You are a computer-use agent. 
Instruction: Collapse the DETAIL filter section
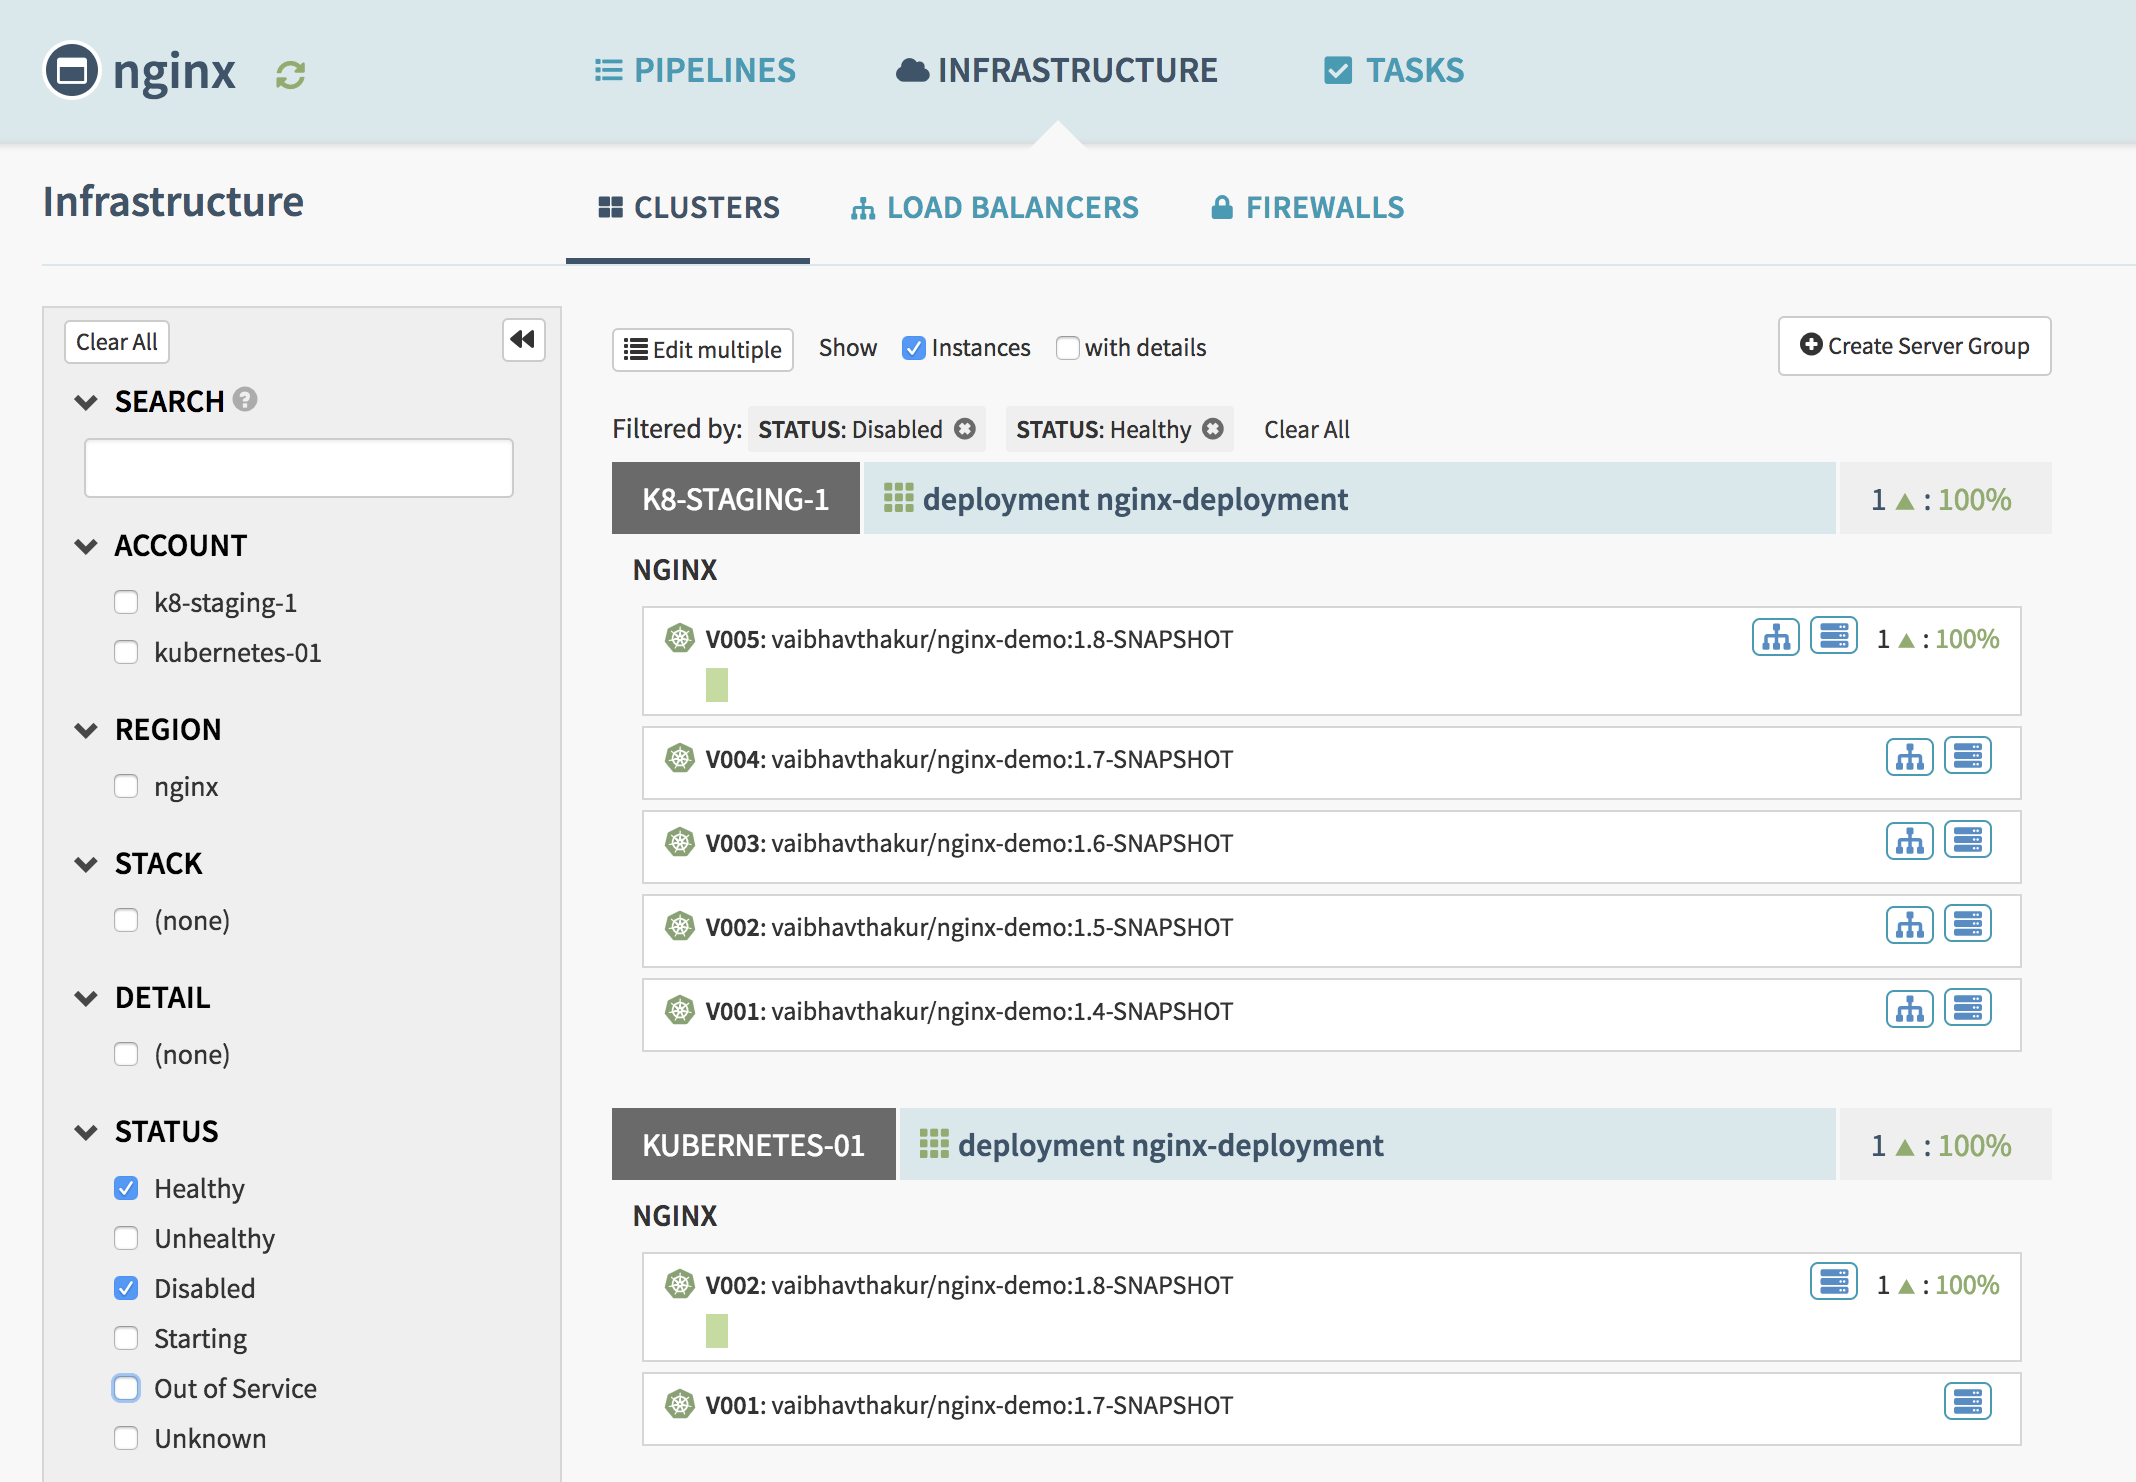click(86, 998)
